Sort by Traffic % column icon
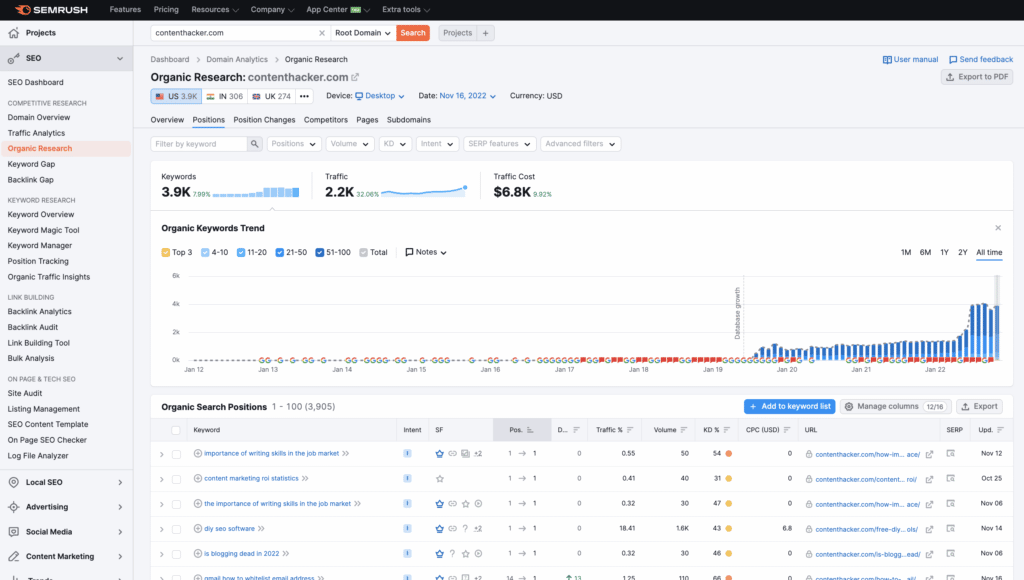1024x580 pixels. click(x=630, y=430)
